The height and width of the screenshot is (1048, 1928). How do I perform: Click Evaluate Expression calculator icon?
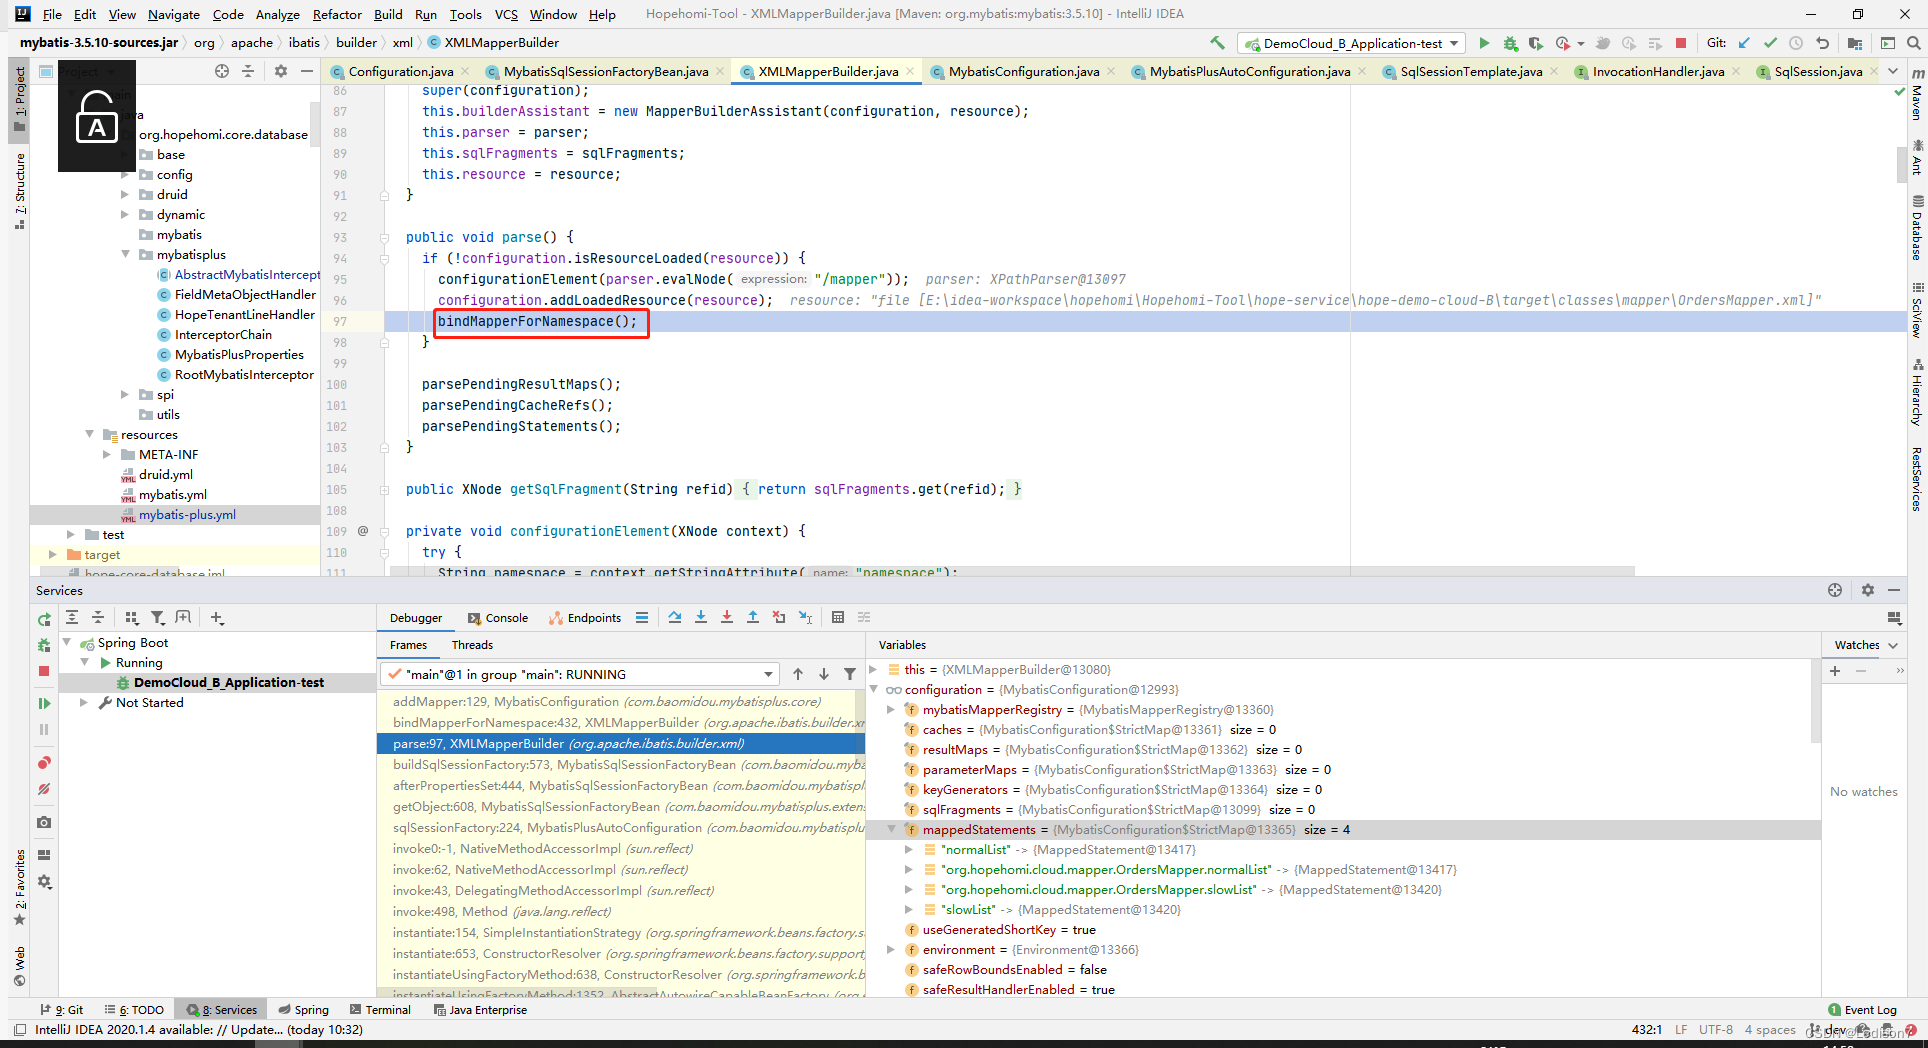[838, 617]
